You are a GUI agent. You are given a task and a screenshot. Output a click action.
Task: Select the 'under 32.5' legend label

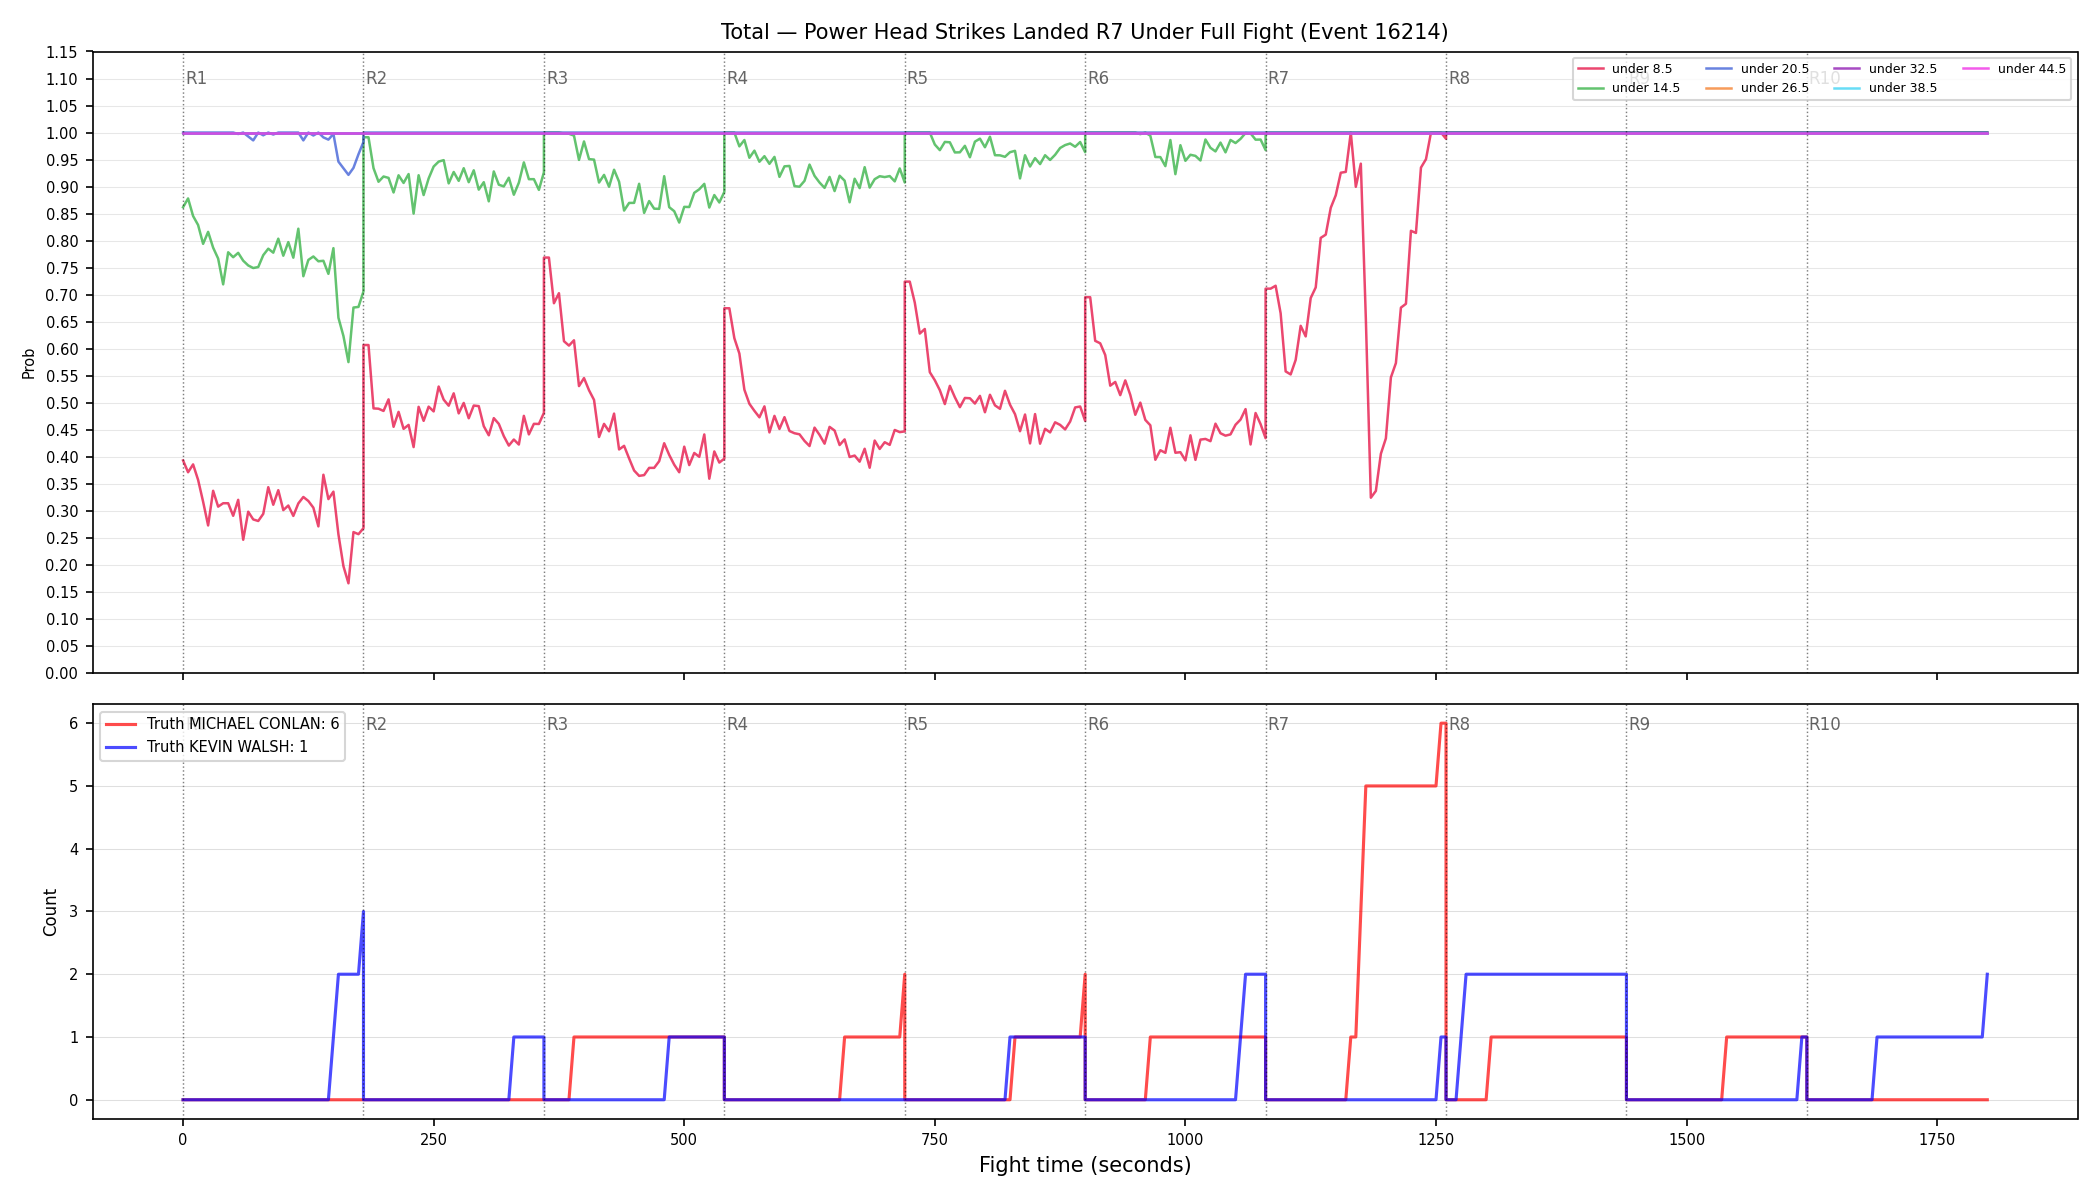[1903, 69]
